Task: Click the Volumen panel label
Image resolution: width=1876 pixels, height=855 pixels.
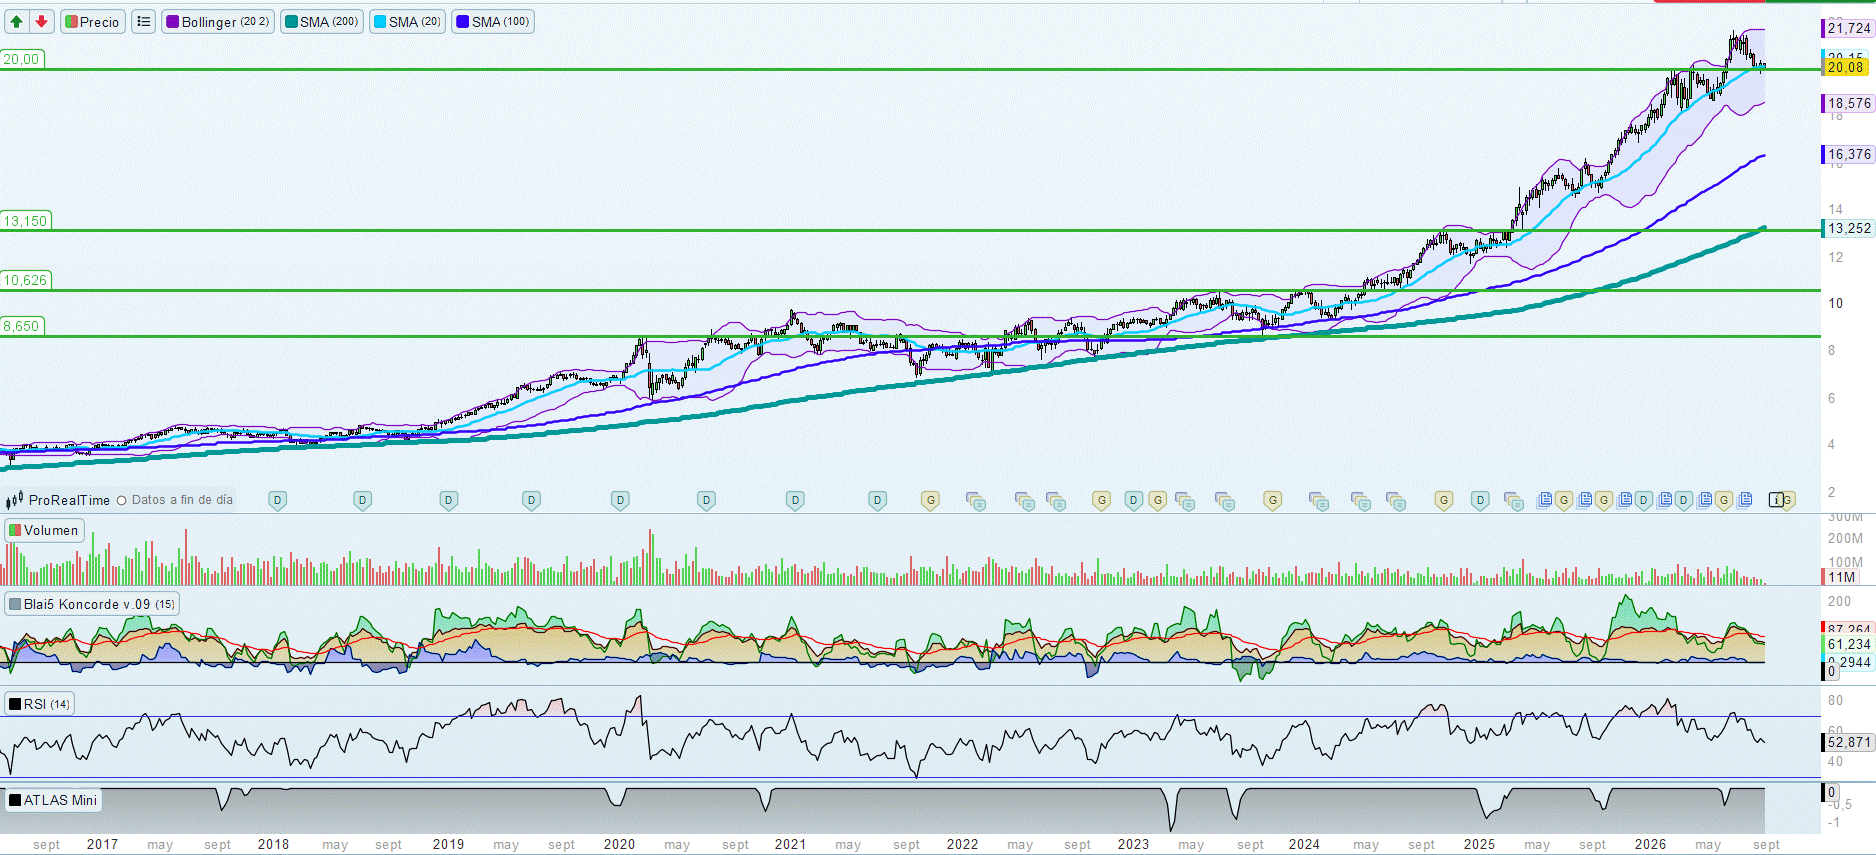Action: pos(44,530)
